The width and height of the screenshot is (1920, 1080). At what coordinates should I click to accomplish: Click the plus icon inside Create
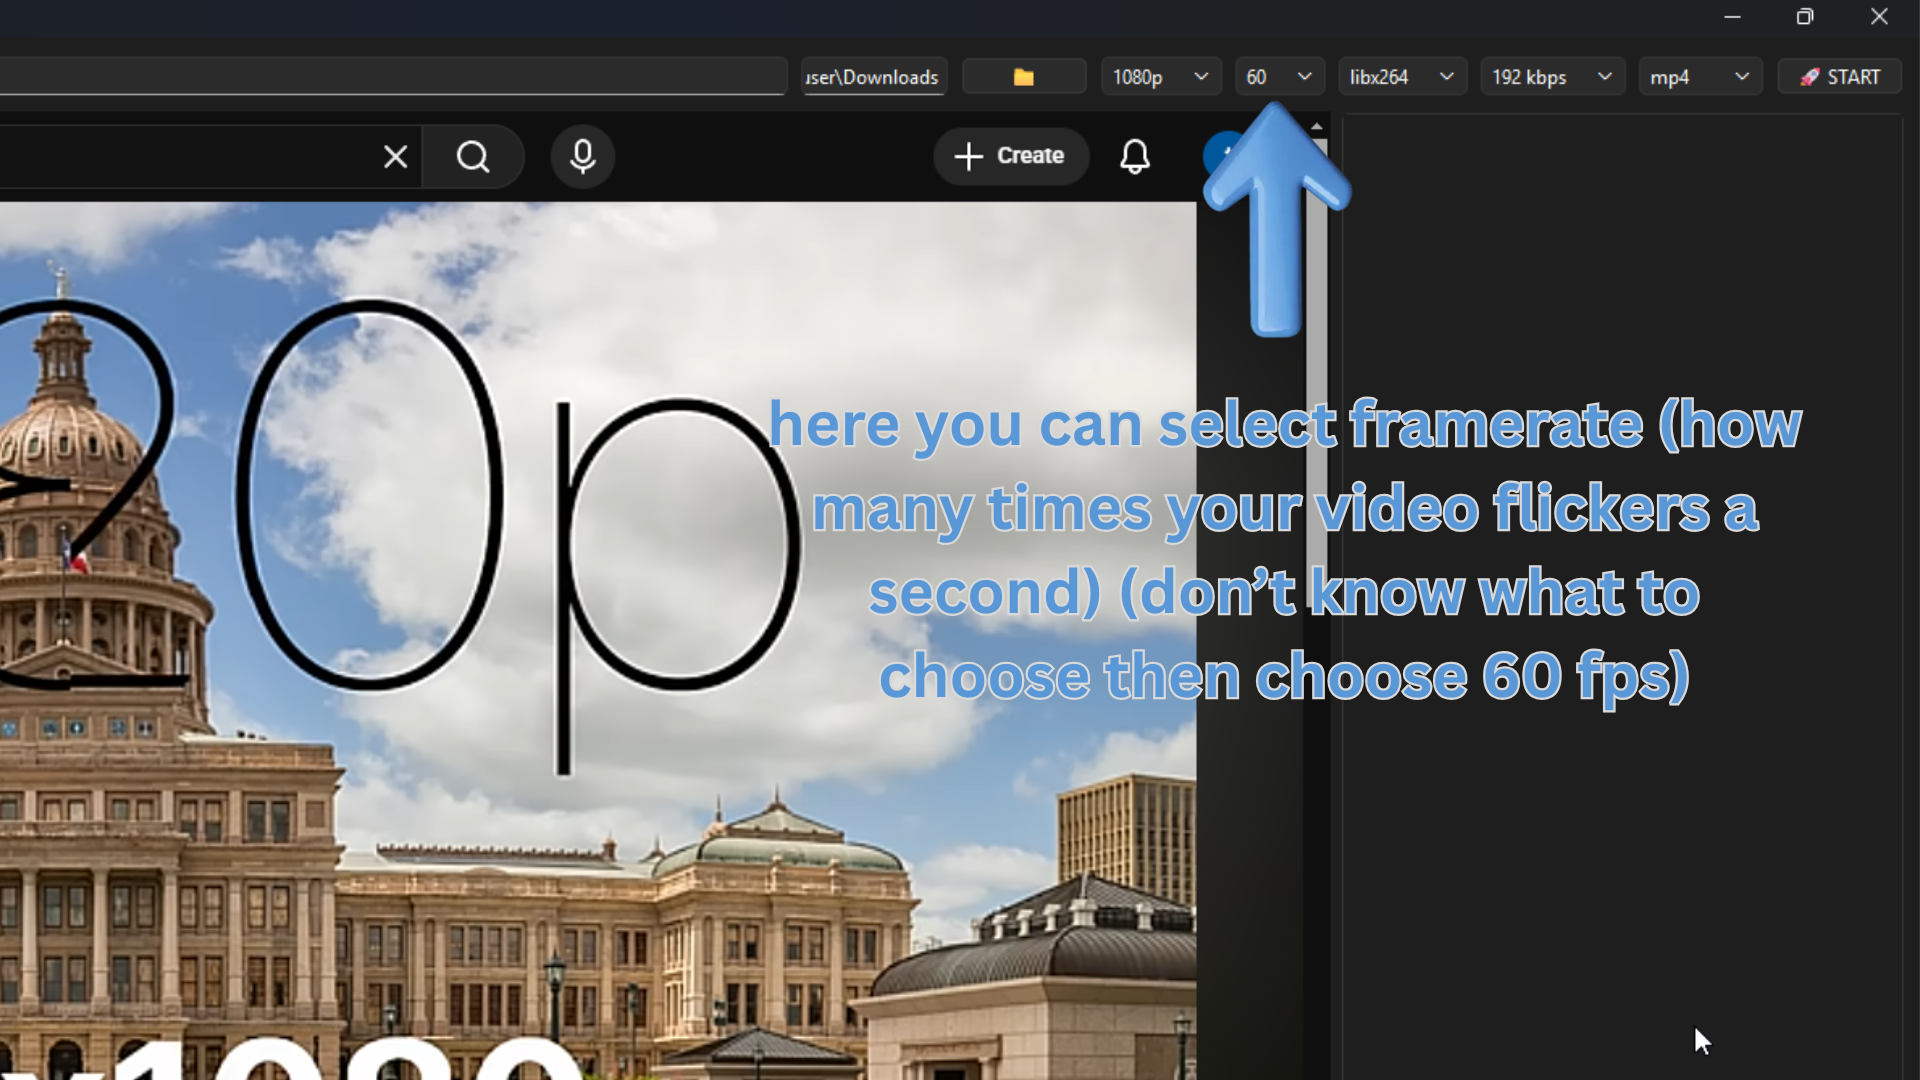tap(968, 156)
